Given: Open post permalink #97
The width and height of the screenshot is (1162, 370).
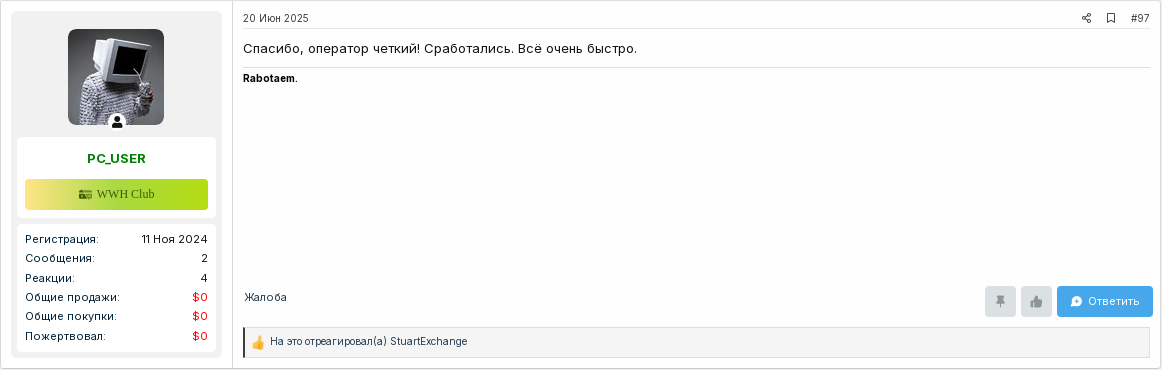Looking at the screenshot, I should pos(1140,19).
